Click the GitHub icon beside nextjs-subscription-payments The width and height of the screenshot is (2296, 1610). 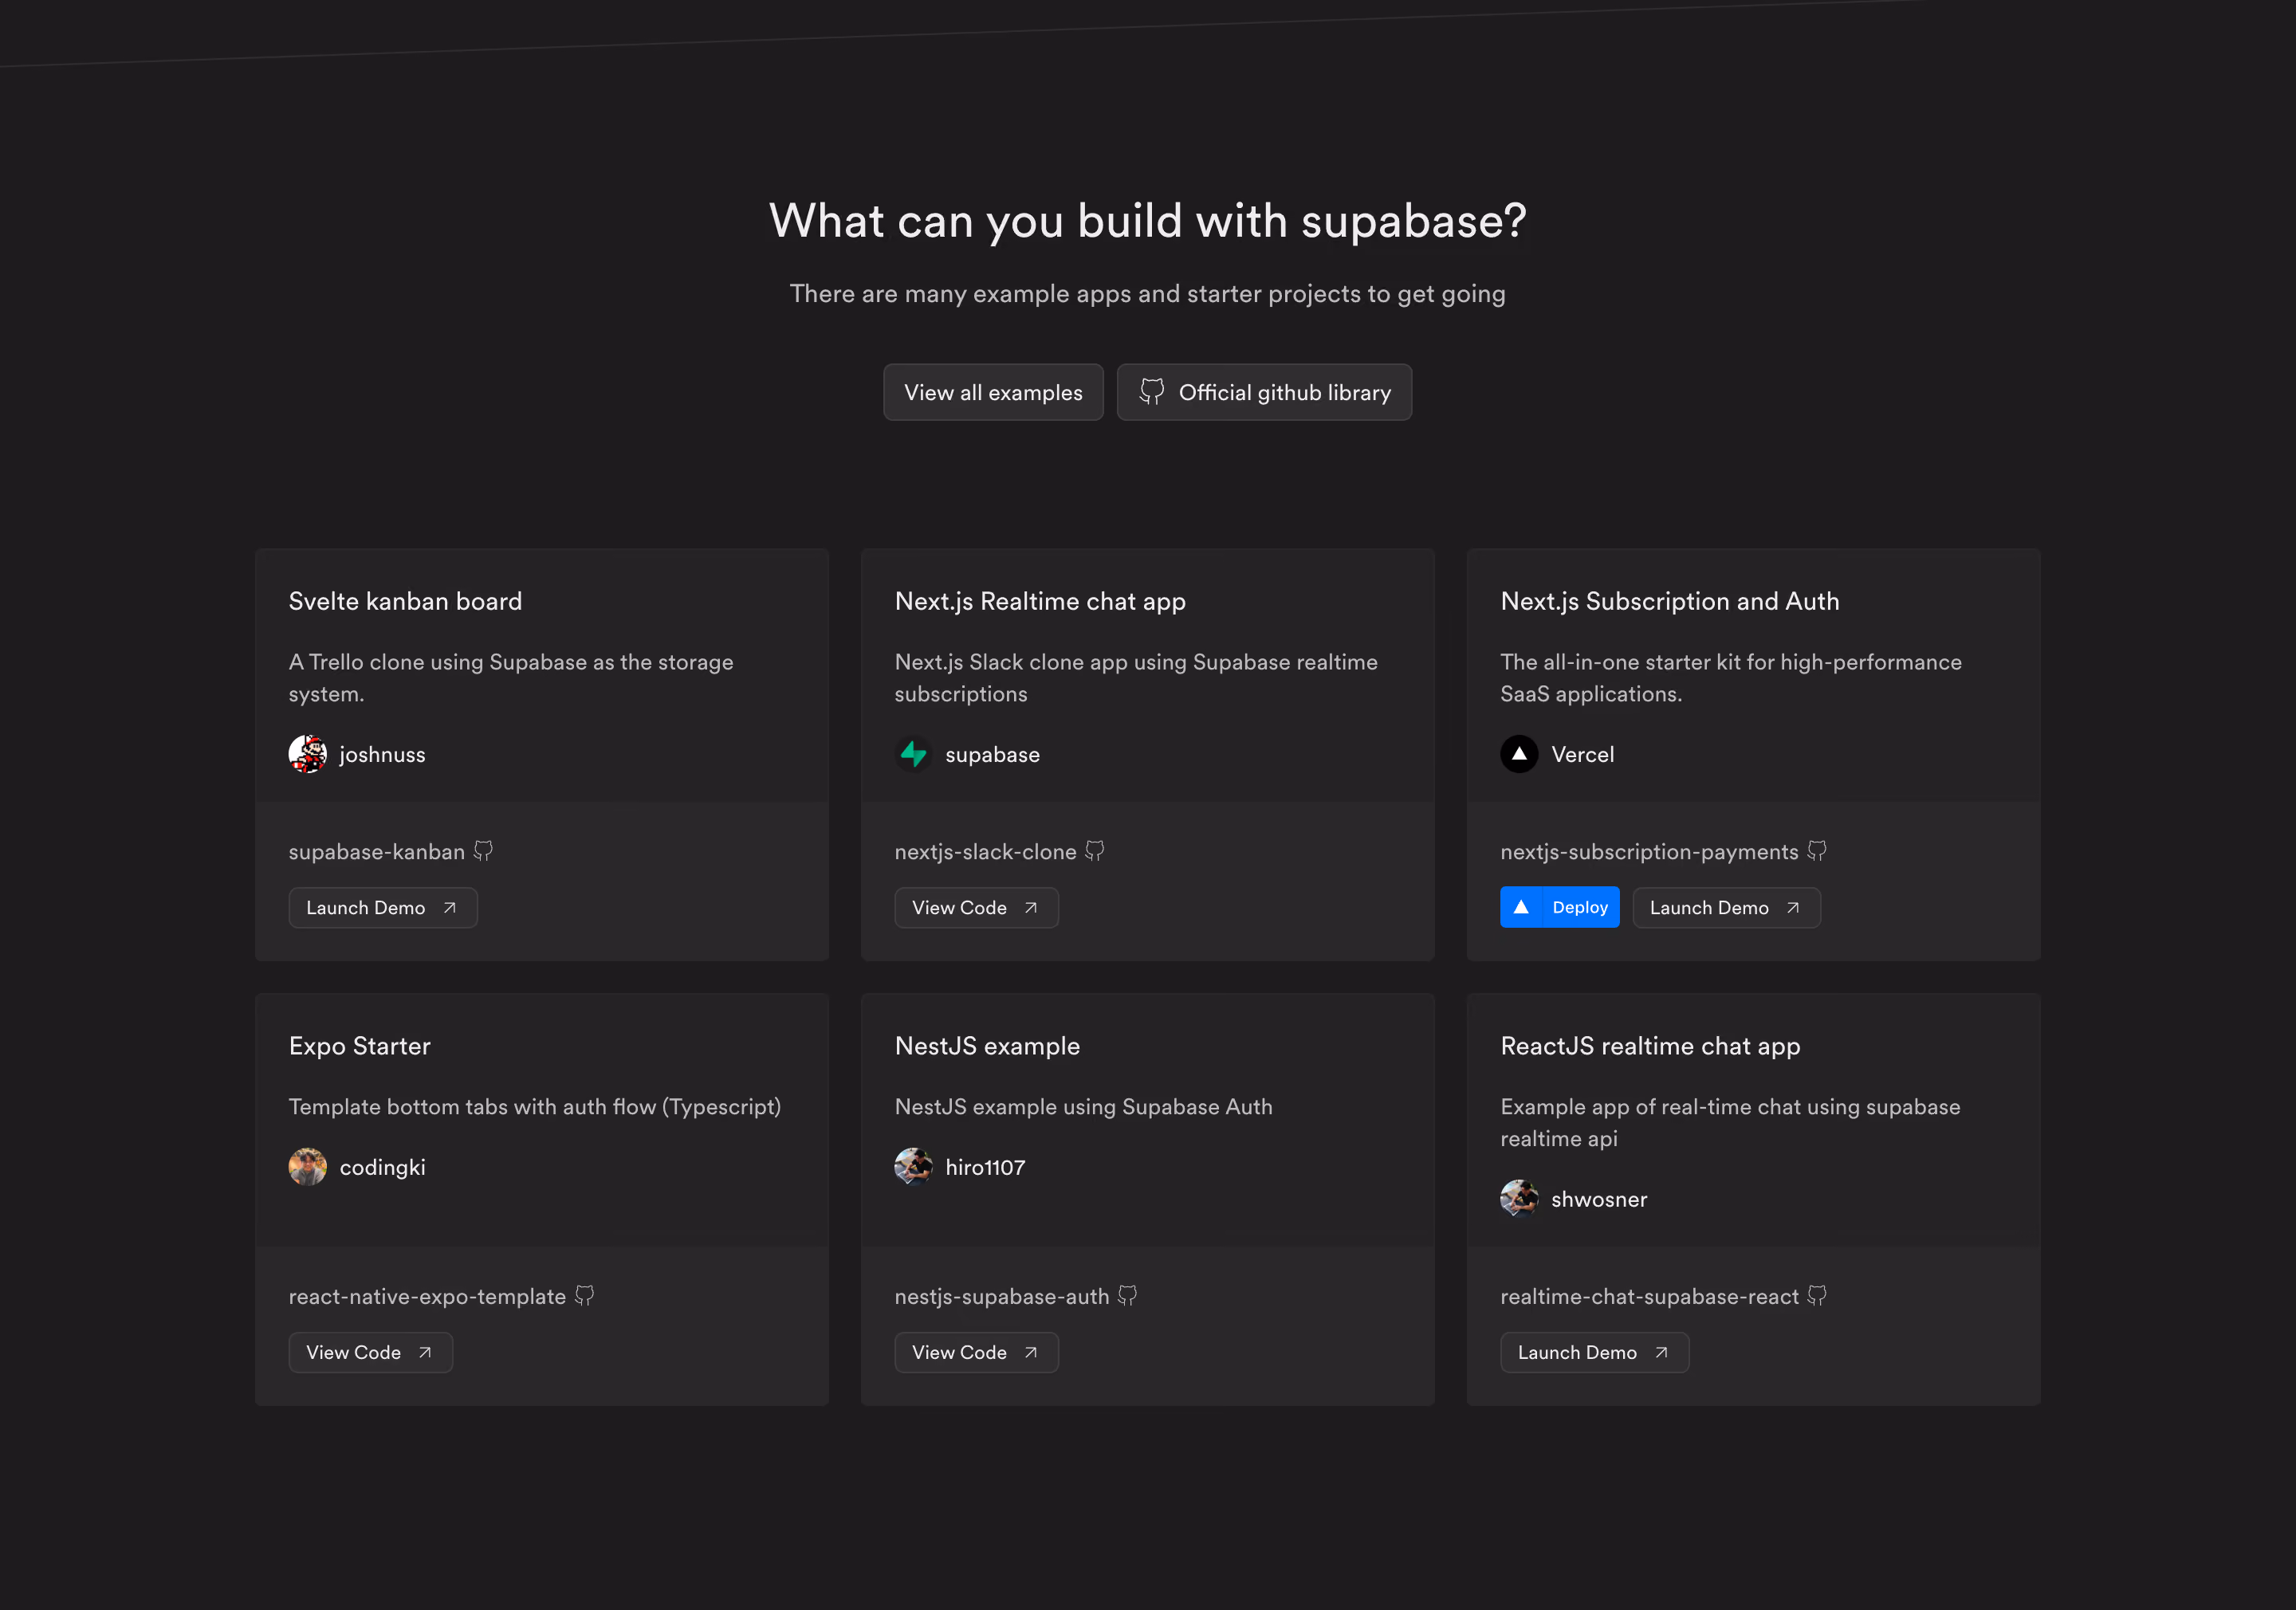pos(1817,851)
